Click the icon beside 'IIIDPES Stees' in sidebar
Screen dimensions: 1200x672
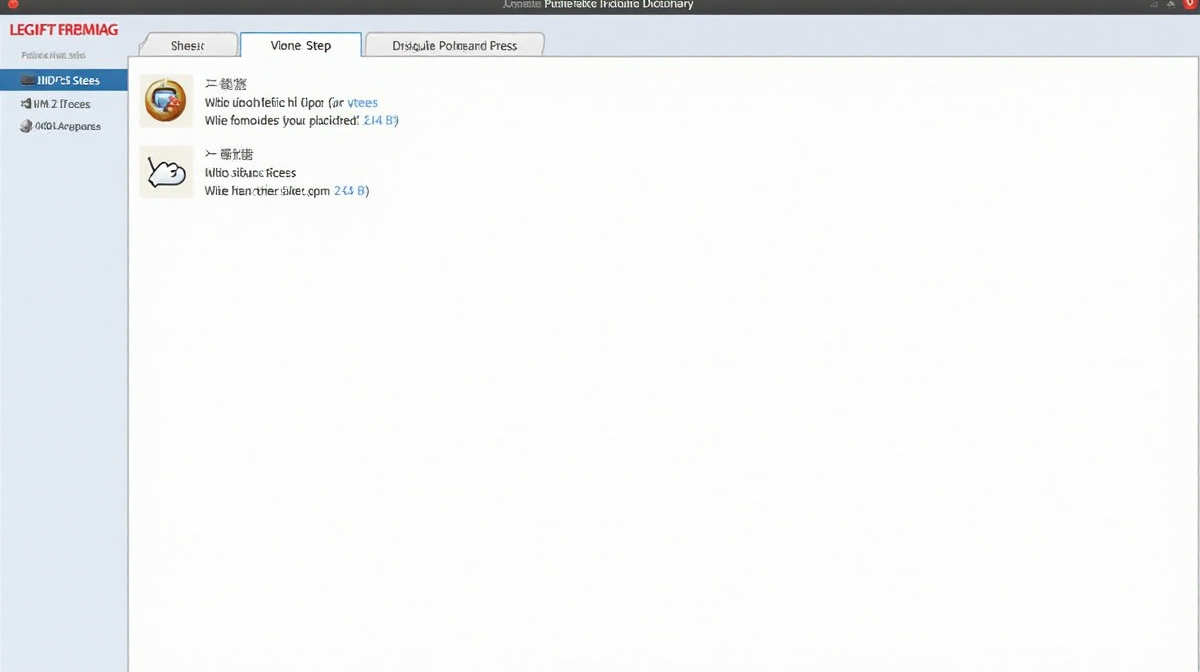27,80
